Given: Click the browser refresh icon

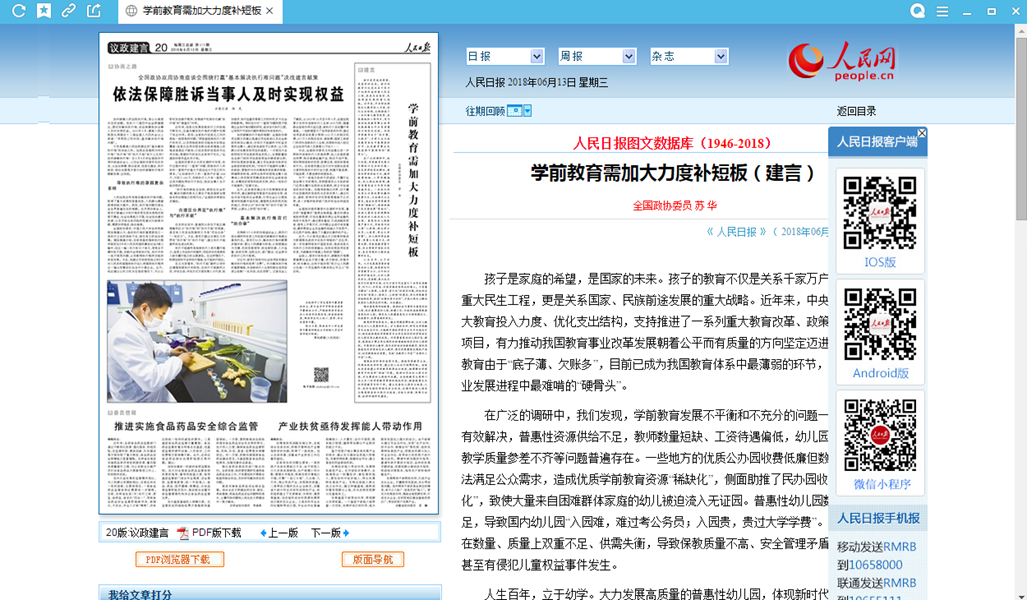Looking at the screenshot, I should pos(17,11).
